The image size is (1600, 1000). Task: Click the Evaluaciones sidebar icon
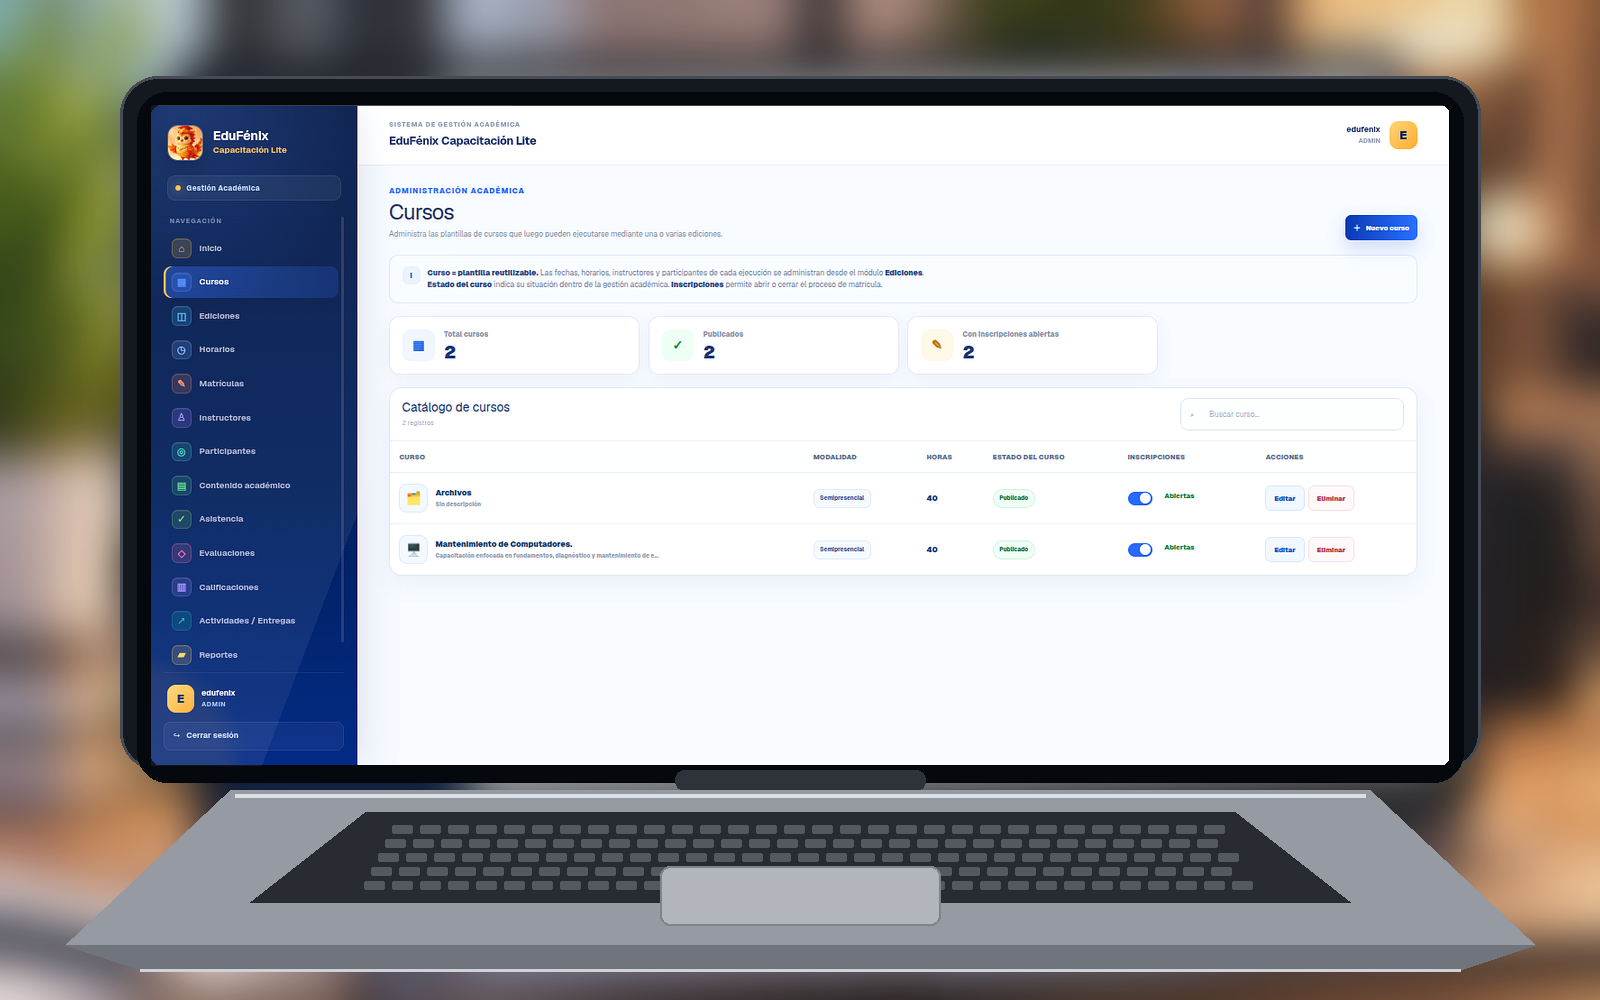[181, 553]
